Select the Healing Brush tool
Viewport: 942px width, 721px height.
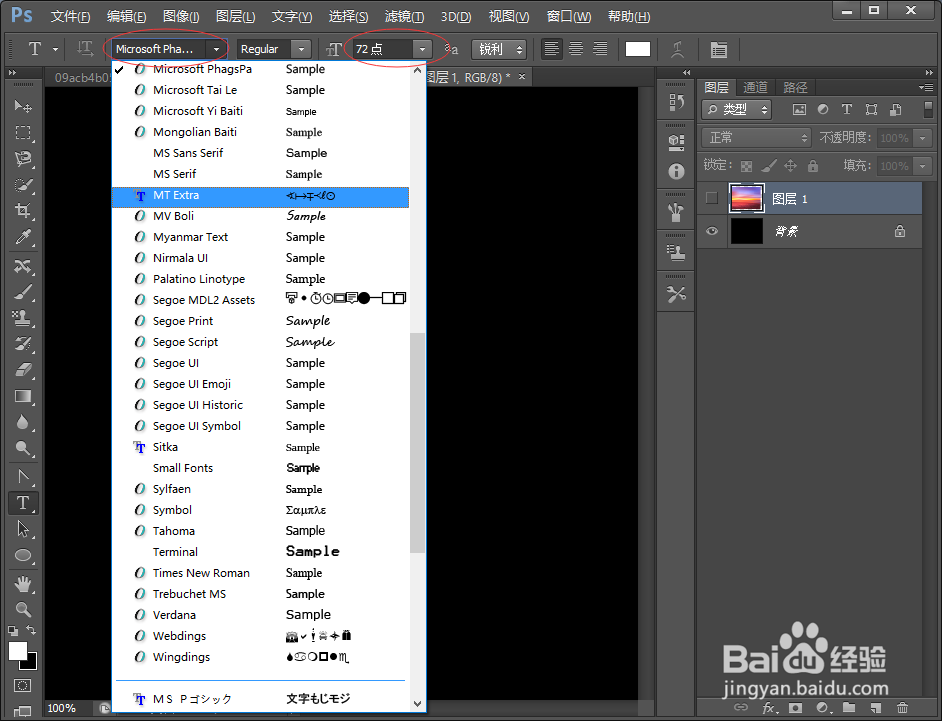pos(23,266)
